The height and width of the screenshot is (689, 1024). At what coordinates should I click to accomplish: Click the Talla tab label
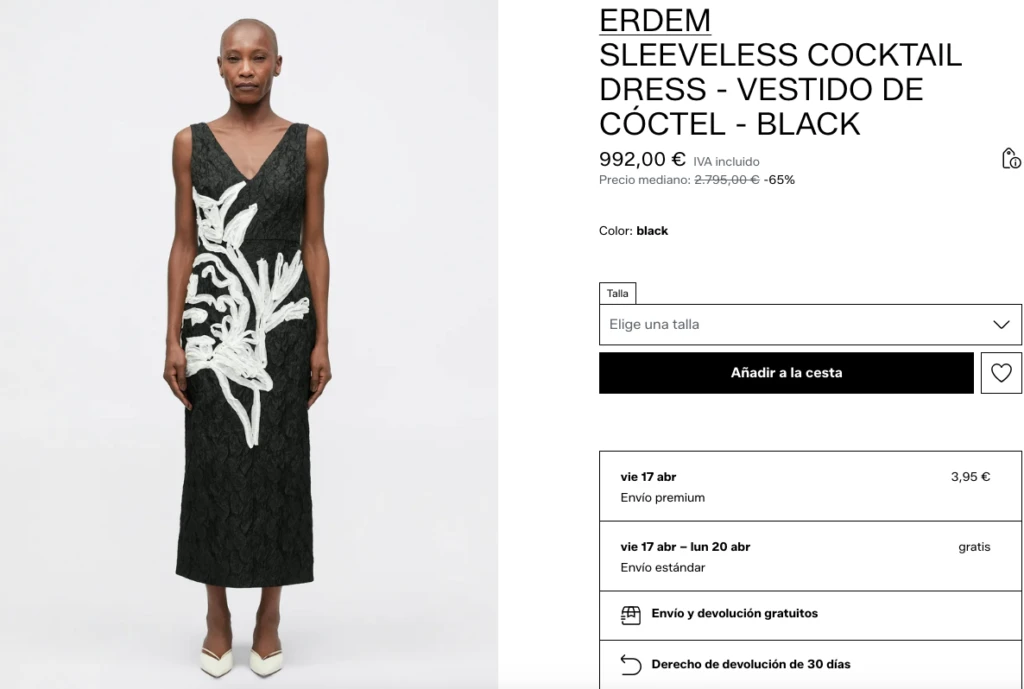(617, 293)
